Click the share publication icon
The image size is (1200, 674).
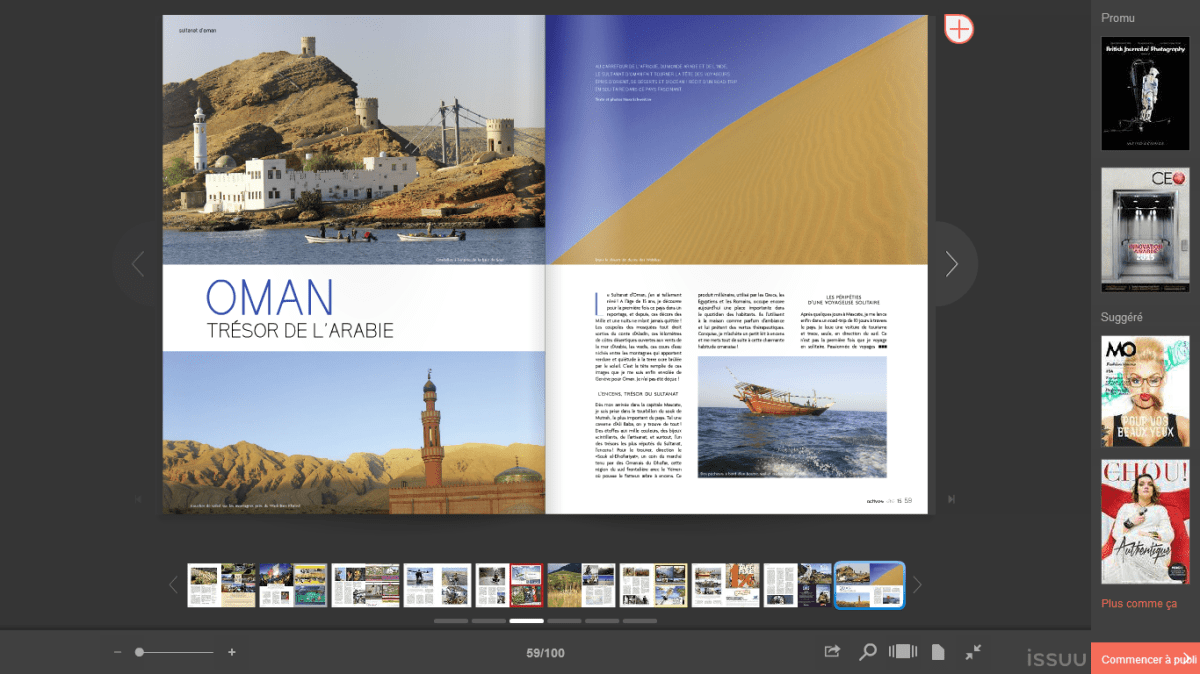pos(832,652)
